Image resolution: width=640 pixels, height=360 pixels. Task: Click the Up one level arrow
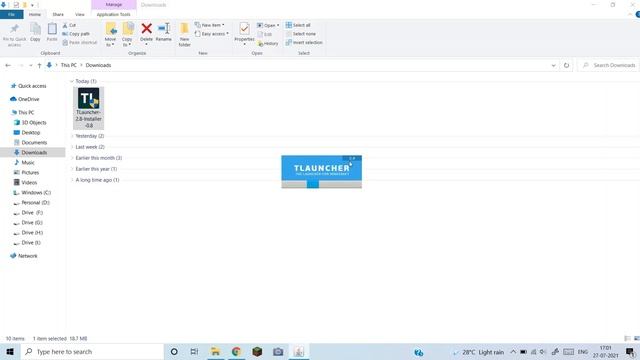tap(39, 65)
